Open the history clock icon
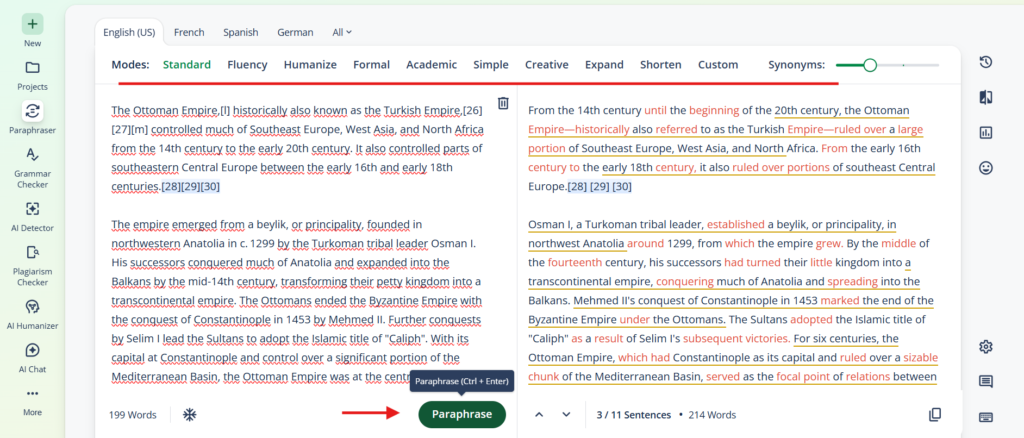Screen dimensions: 1024x438 click(x=986, y=62)
